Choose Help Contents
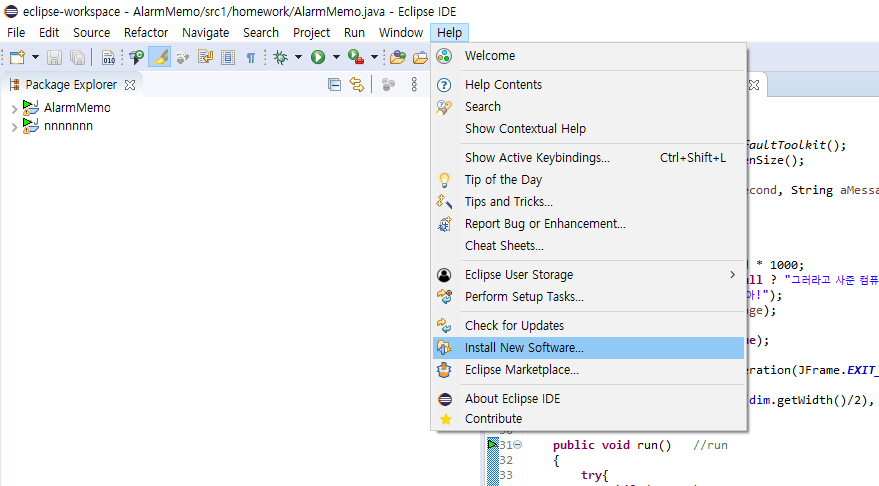This screenshot has height=486, width=879. pos(589,85)
